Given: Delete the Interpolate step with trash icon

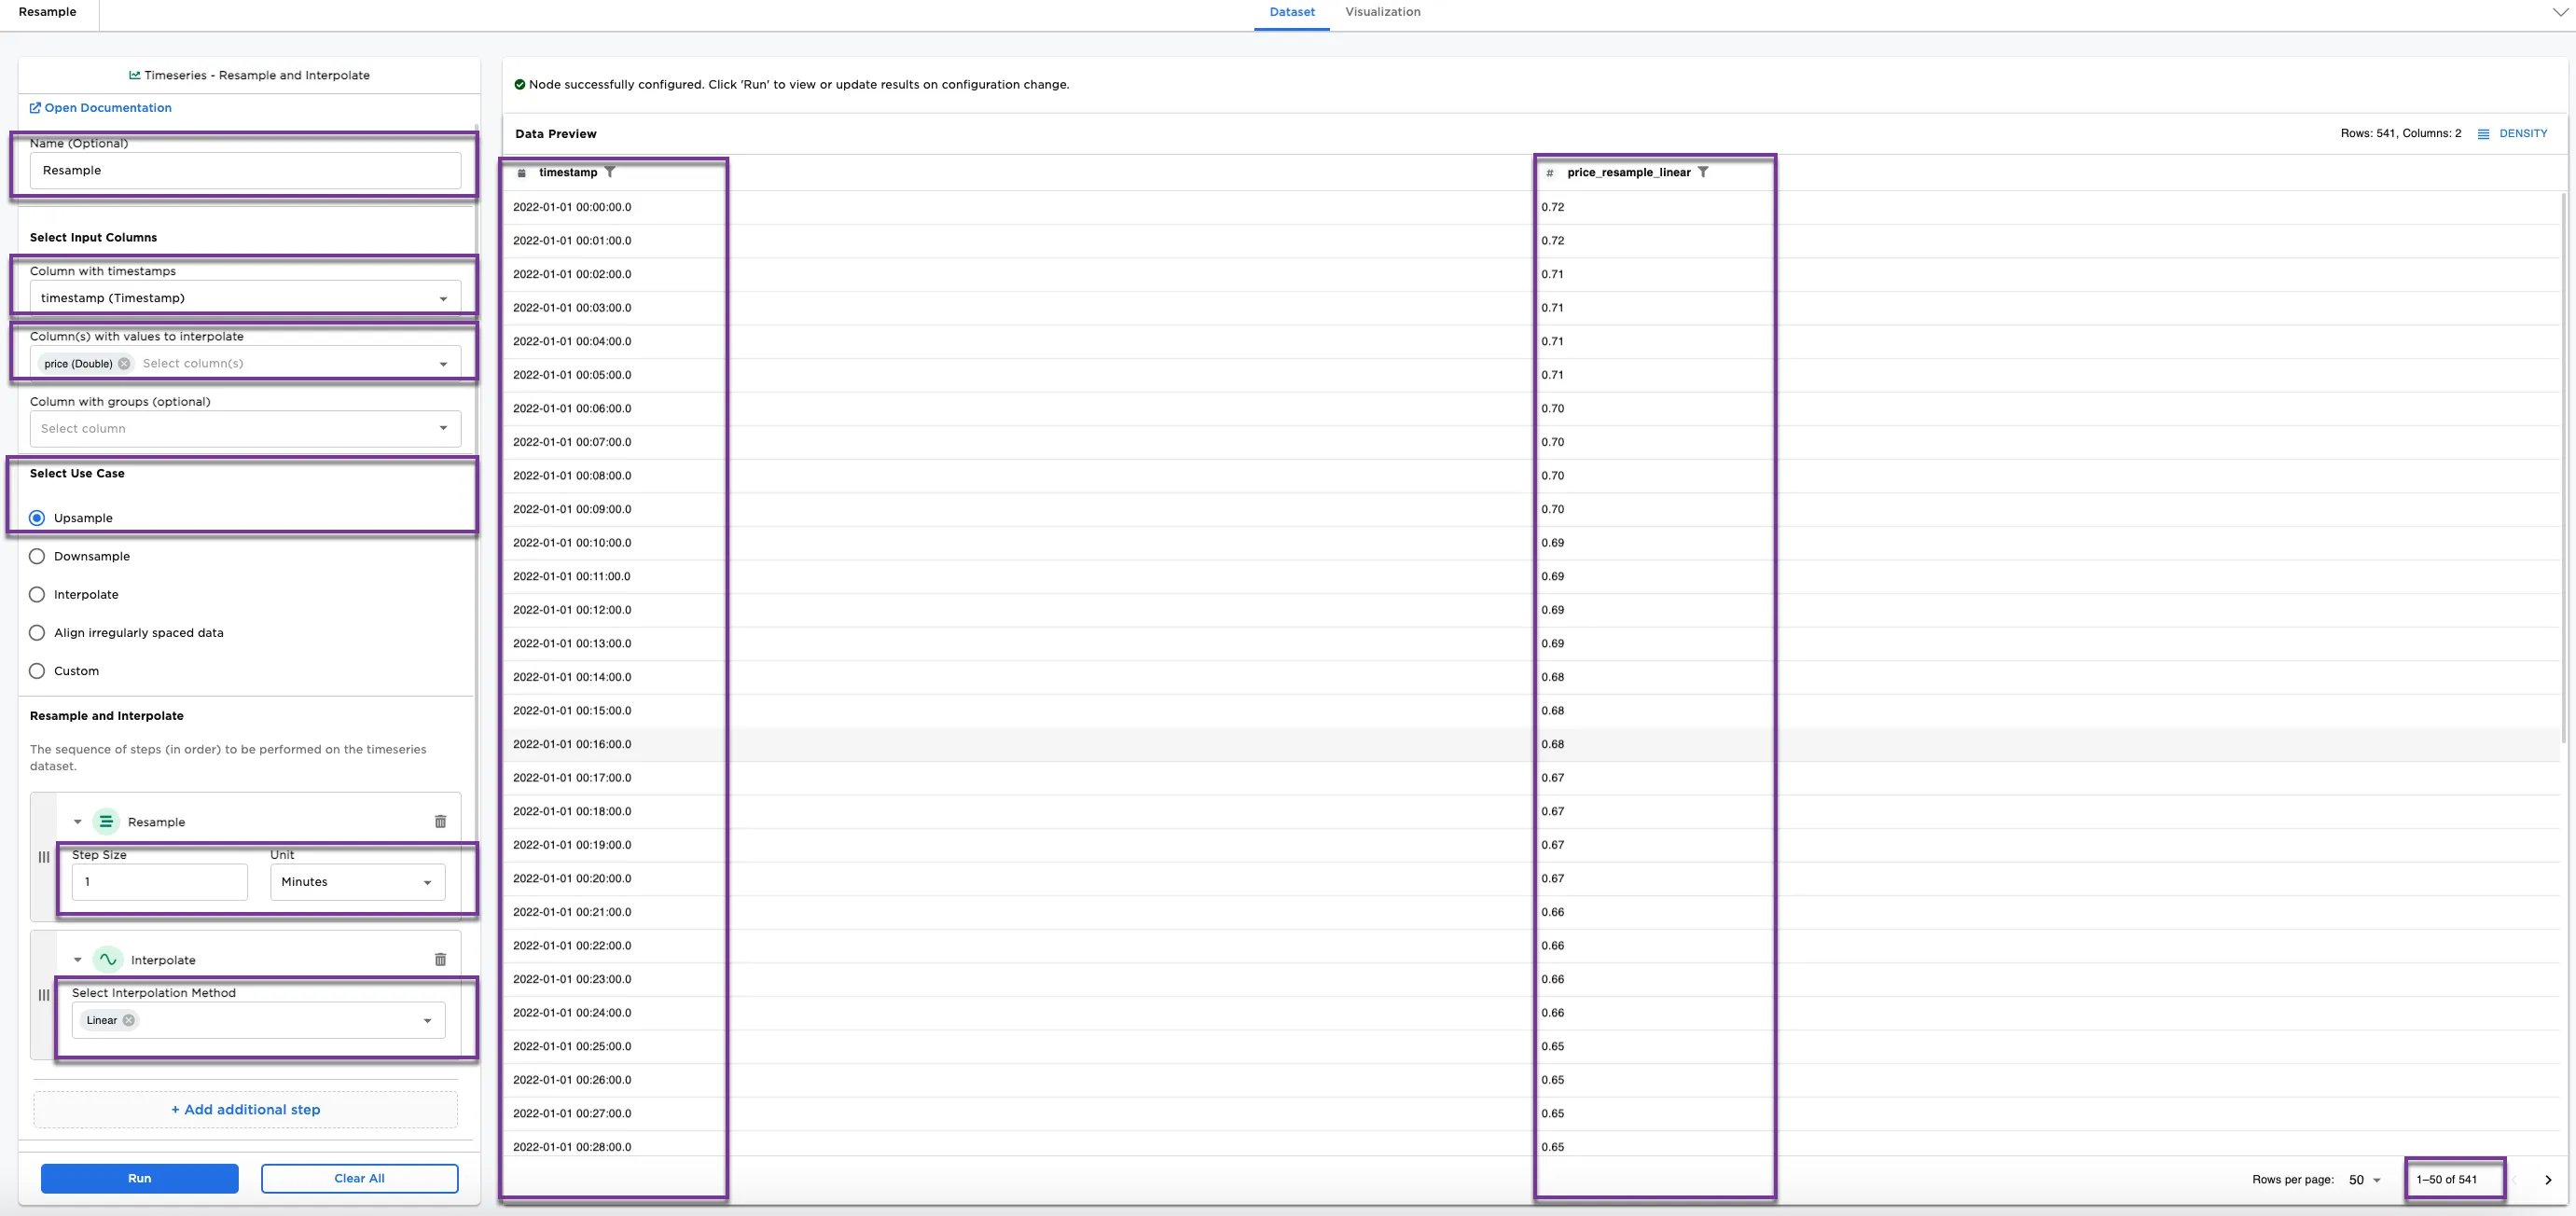Looking at the screenshot, I should pos(440,959).
